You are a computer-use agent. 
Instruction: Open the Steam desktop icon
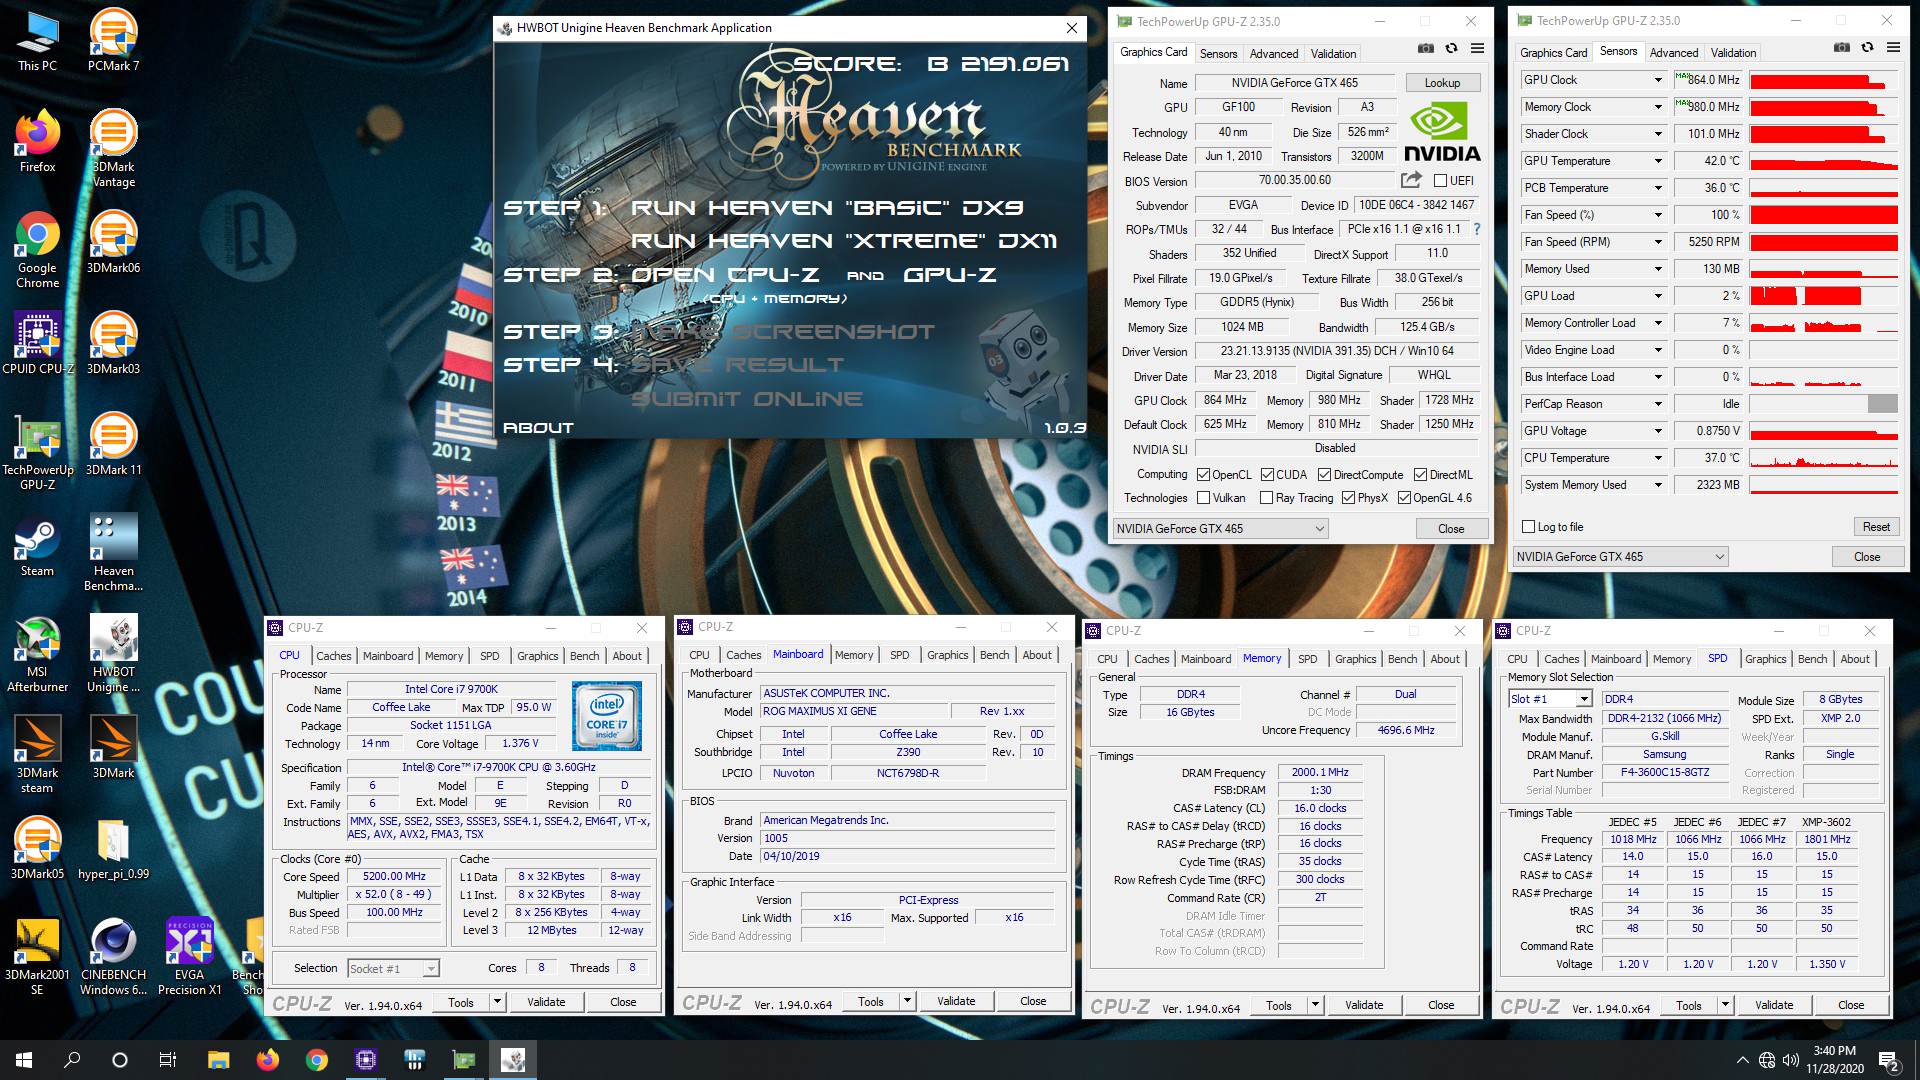point(38,545)
